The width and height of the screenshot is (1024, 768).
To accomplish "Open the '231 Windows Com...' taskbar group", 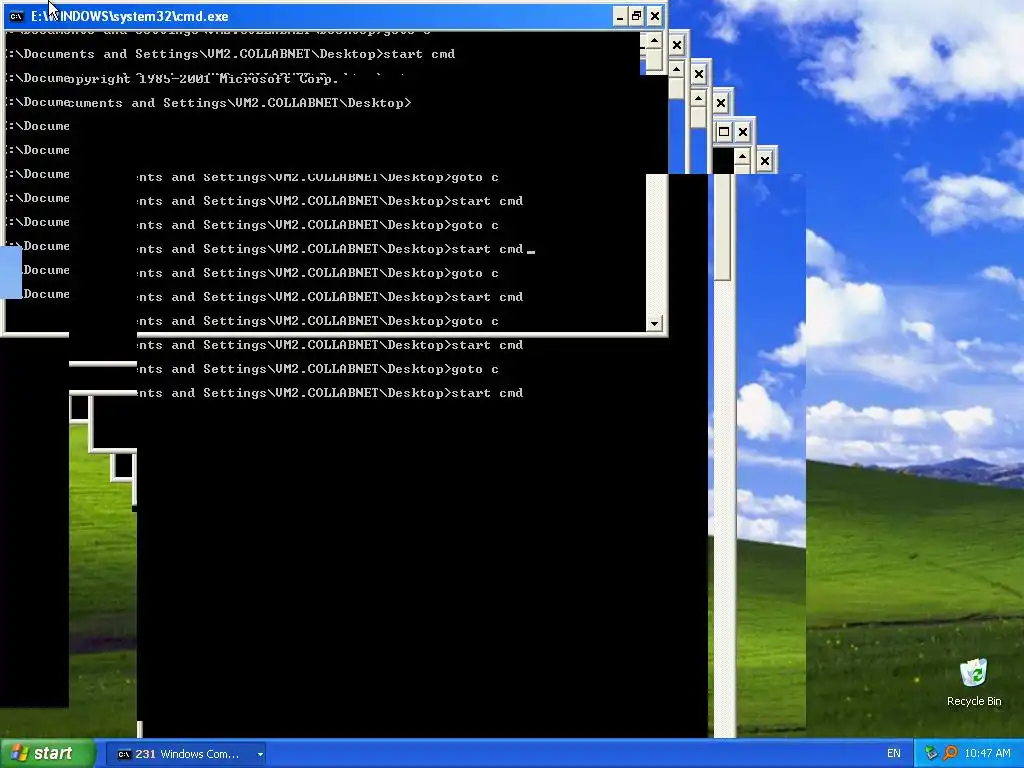I will click(x=185, y=754).
